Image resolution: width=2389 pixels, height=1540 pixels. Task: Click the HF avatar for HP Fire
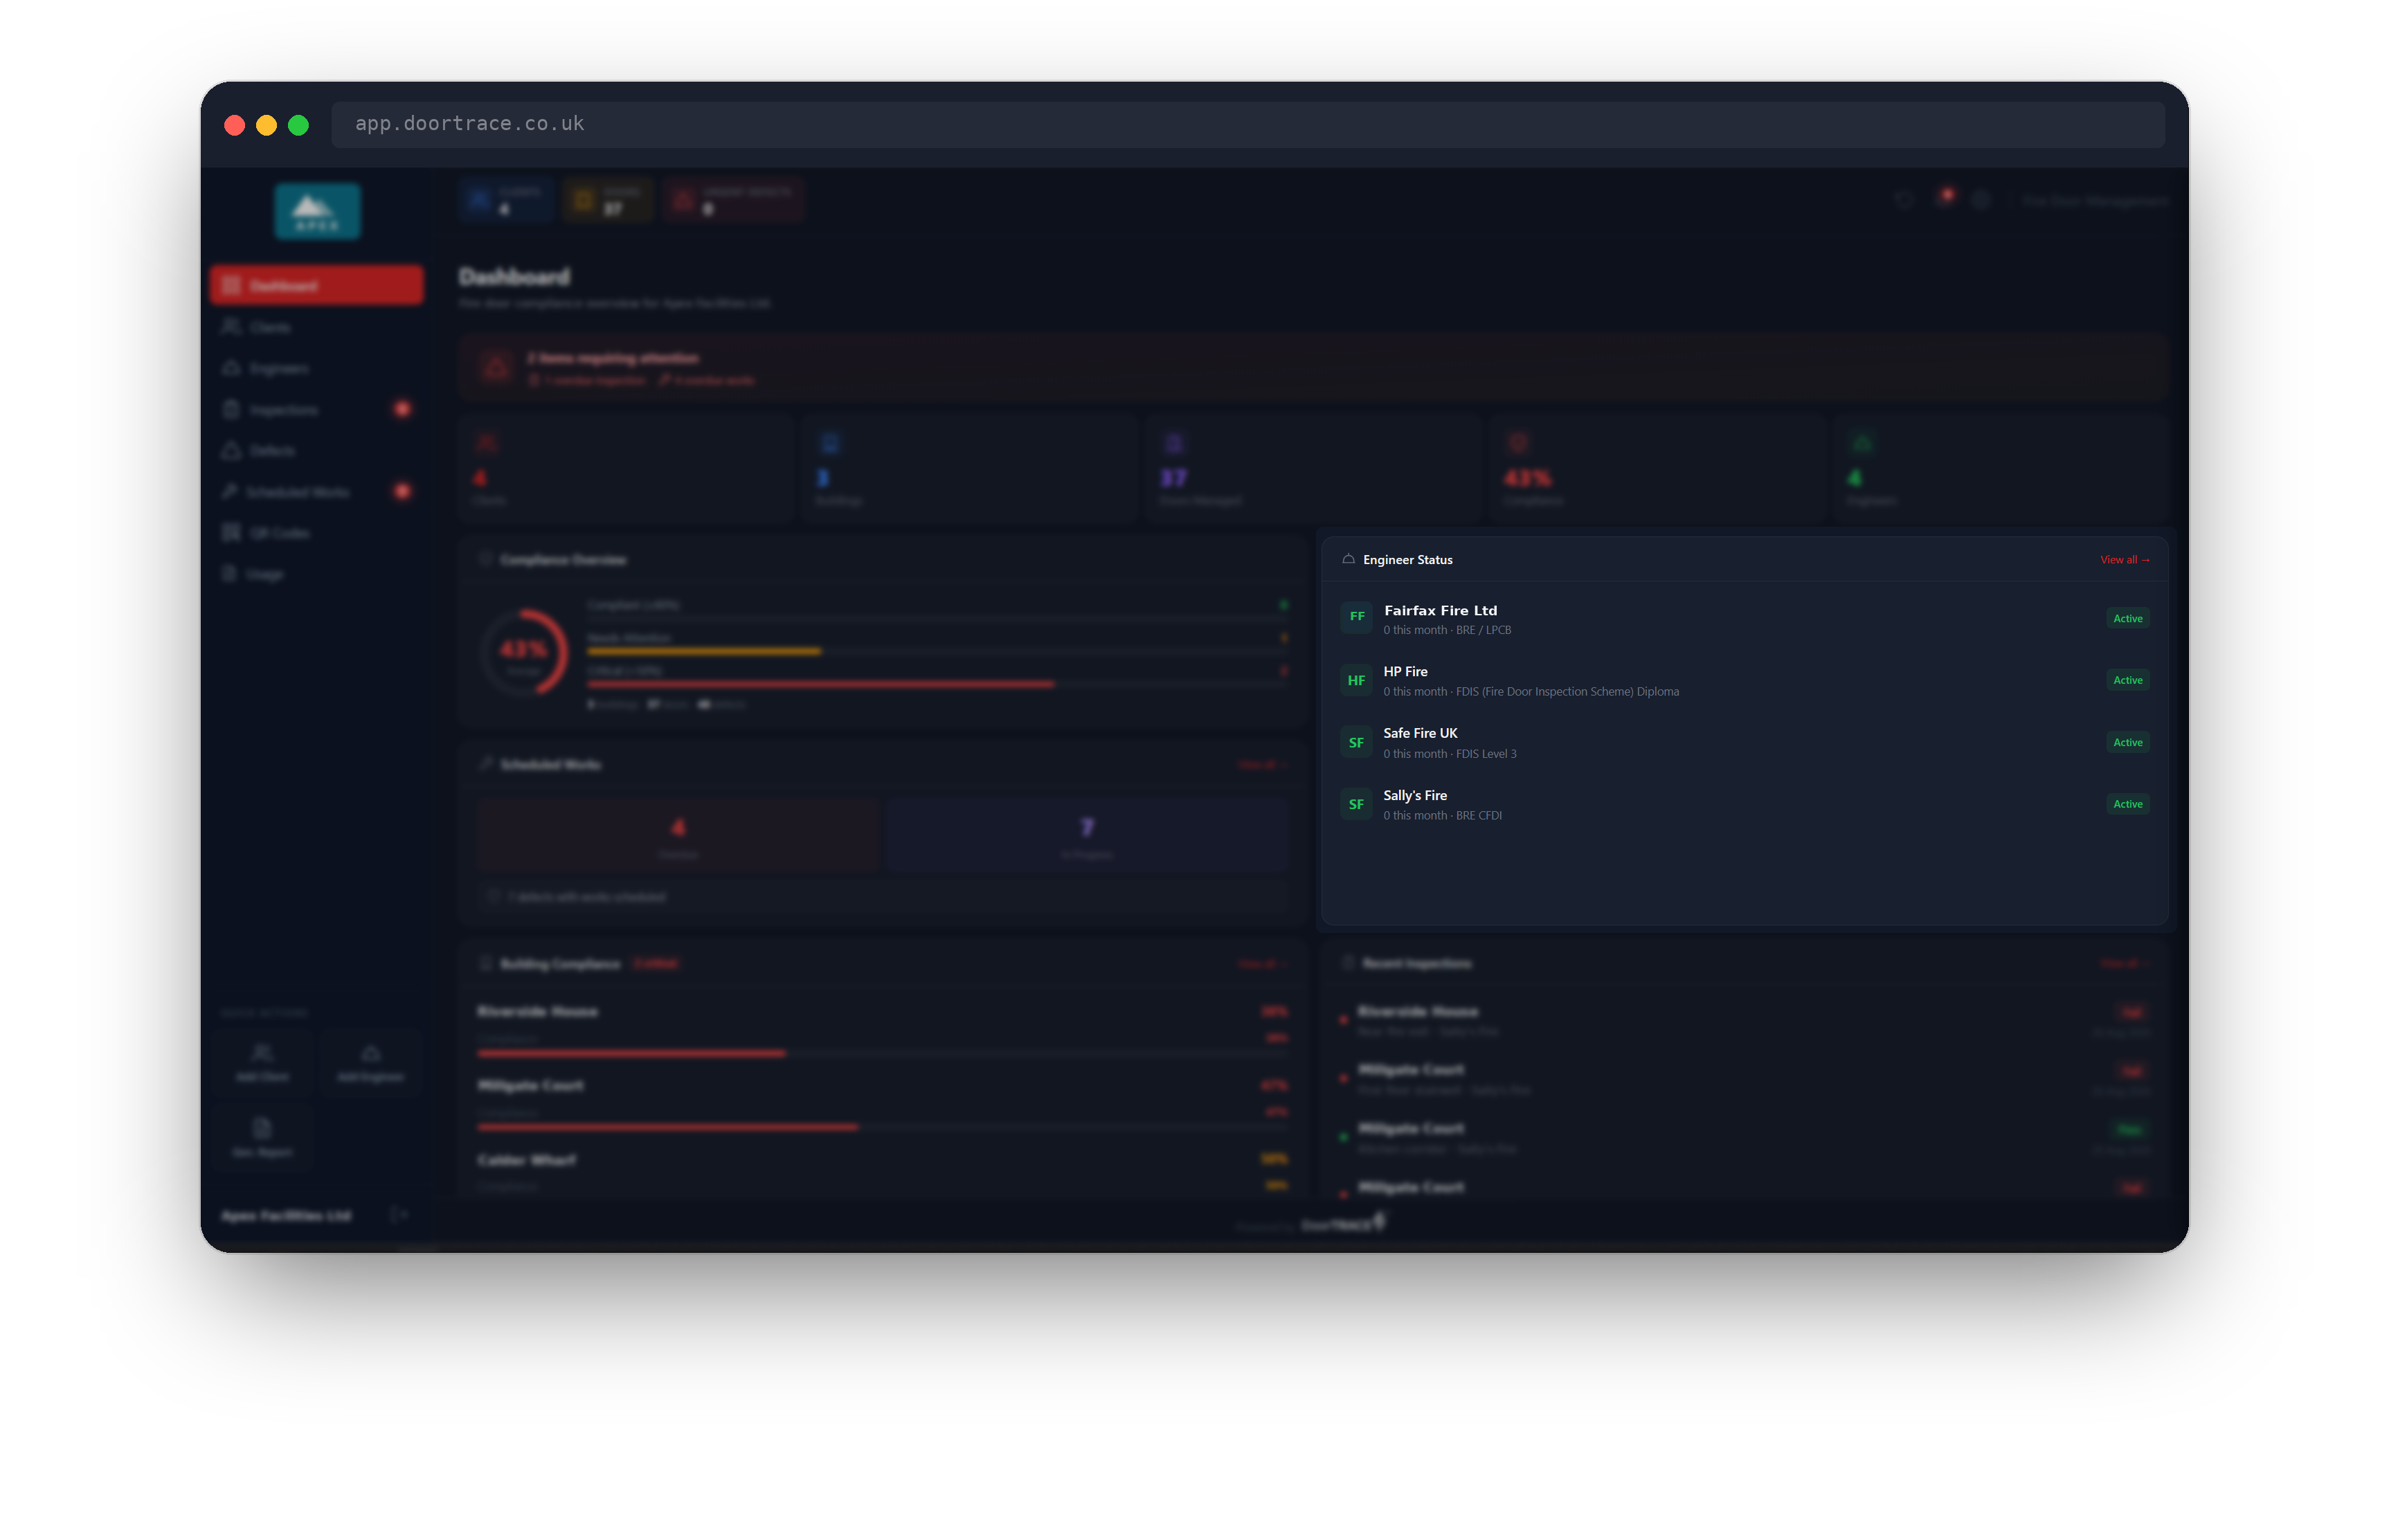pyautogui.click(x=1356, y=680)
